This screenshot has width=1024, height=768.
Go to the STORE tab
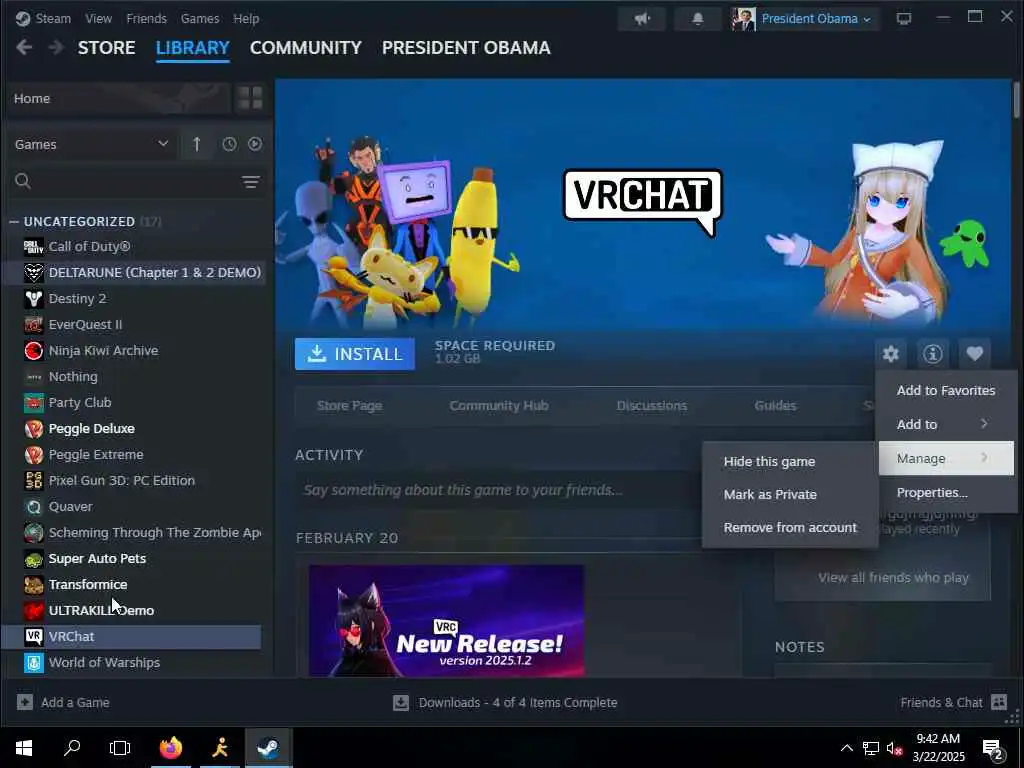[x=106, y=48]
